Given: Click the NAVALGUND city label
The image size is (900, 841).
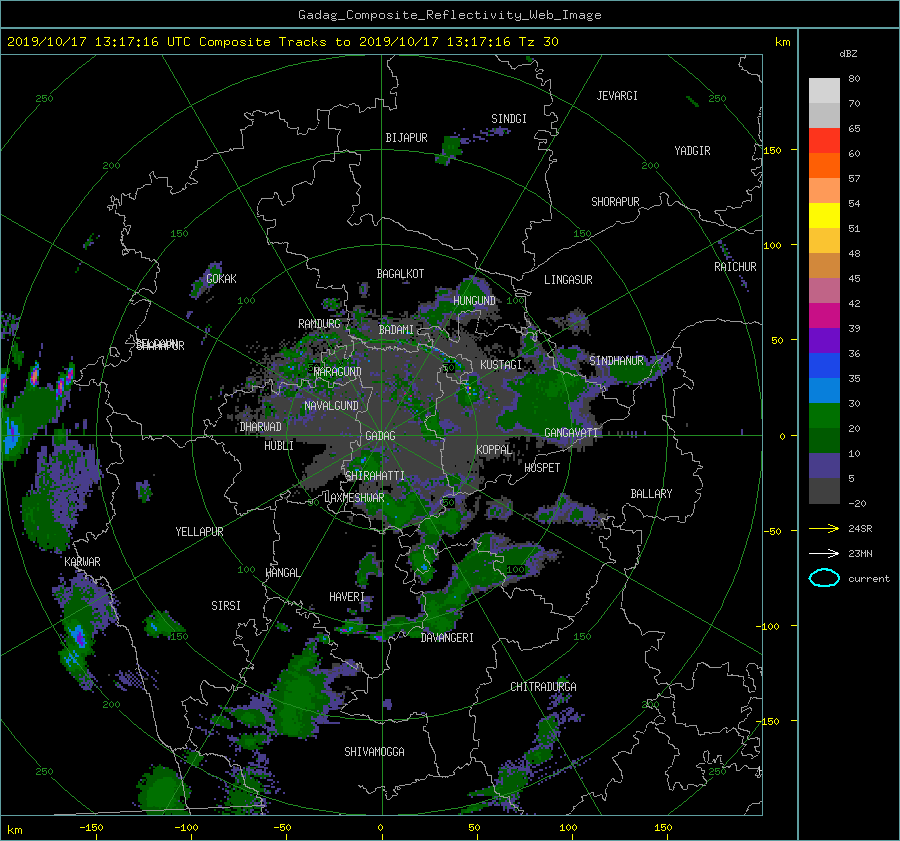Looking at the screenshot, I should pos(331,406).
